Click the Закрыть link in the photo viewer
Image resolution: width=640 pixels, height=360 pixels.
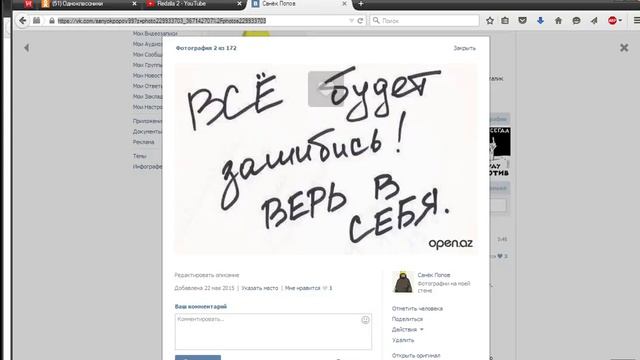pos(464,48)
